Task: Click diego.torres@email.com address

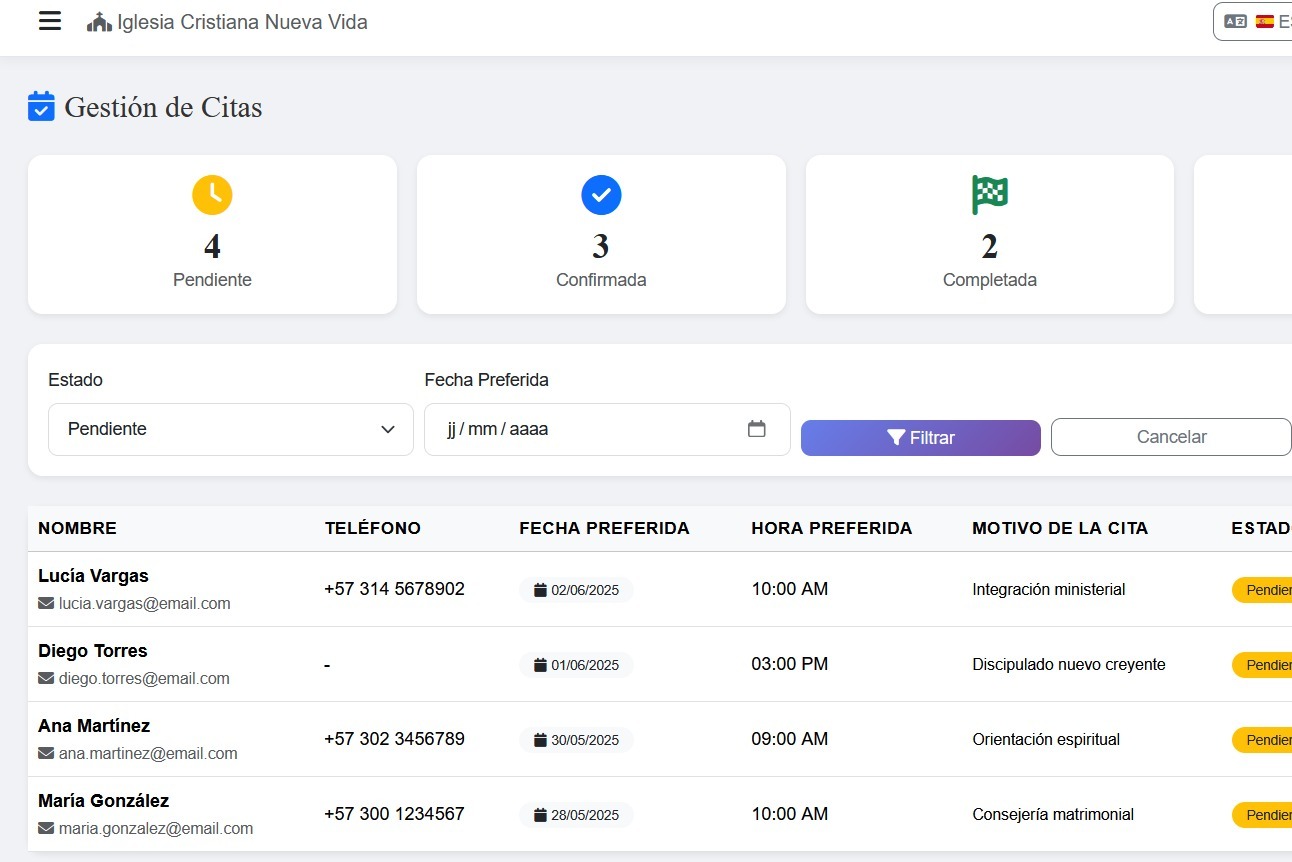Action: click(144, 679)
